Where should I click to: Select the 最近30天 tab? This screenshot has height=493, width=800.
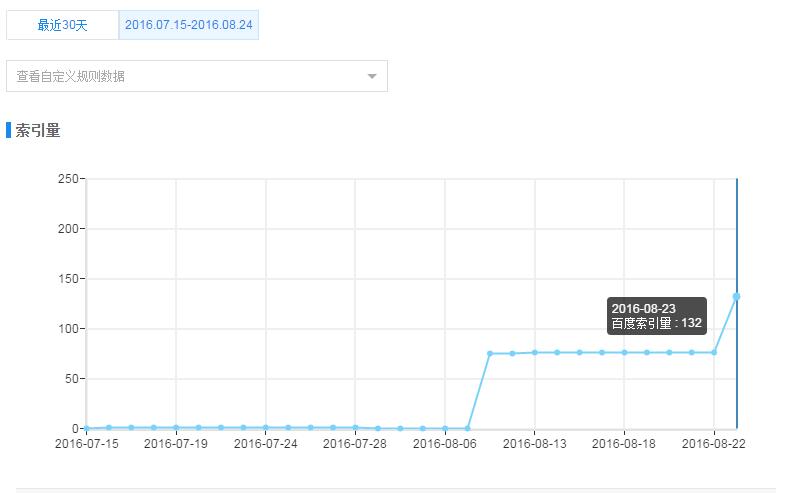point(63,25)
